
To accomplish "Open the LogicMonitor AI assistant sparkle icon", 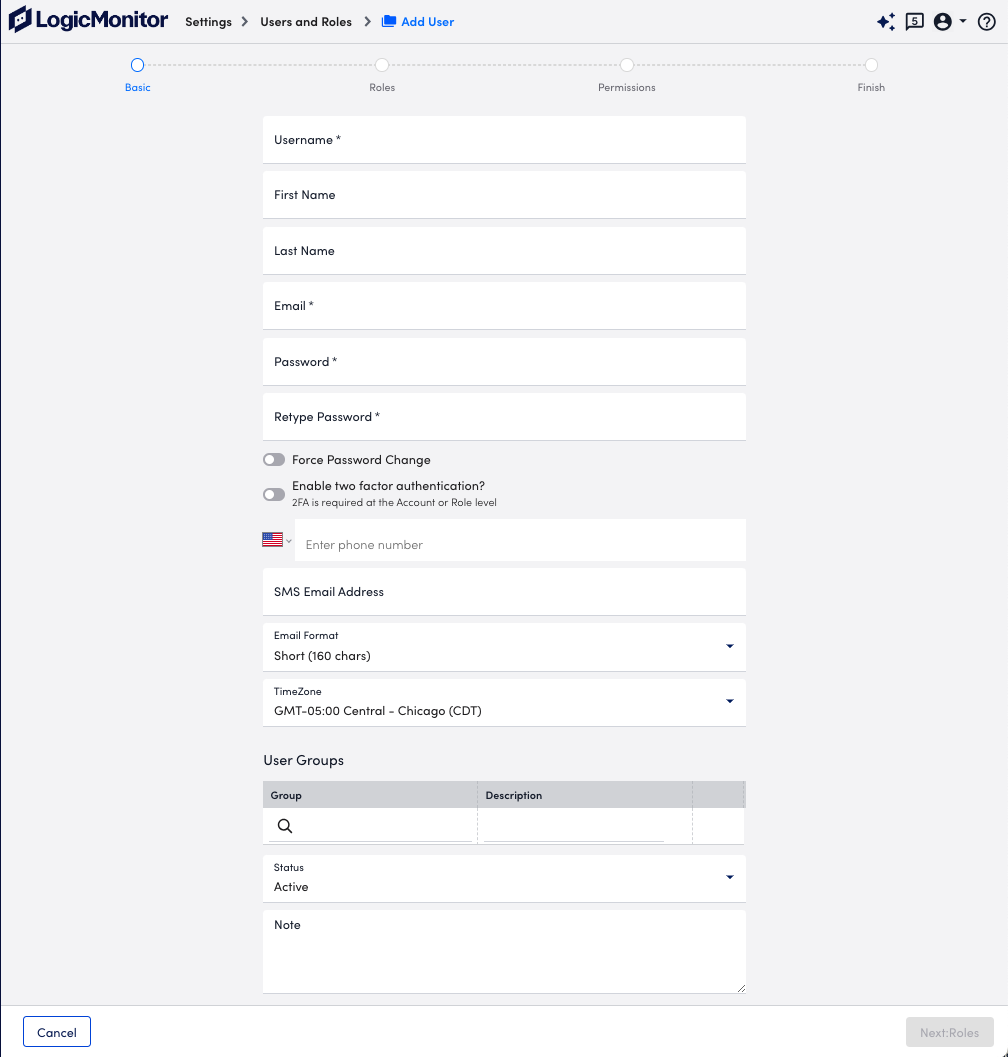I will (886, 21).
